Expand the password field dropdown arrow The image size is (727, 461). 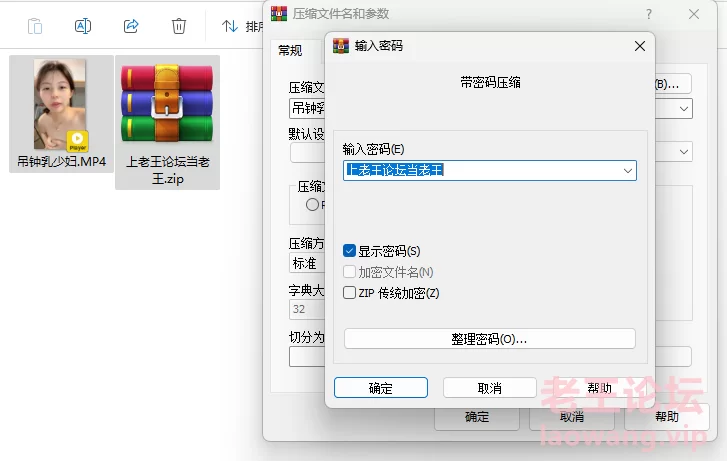(x=628, y=171)
